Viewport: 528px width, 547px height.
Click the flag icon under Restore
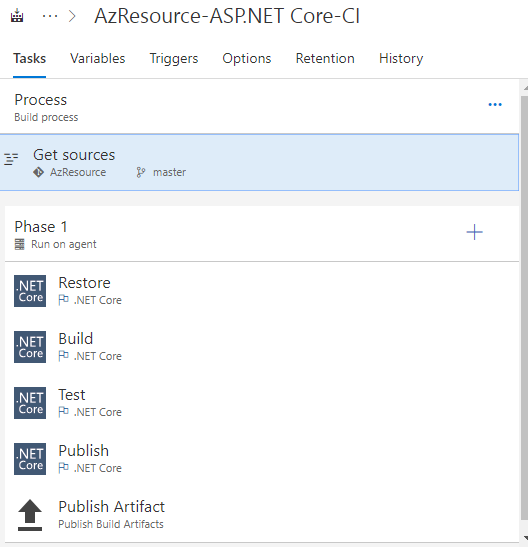[63, 300]
